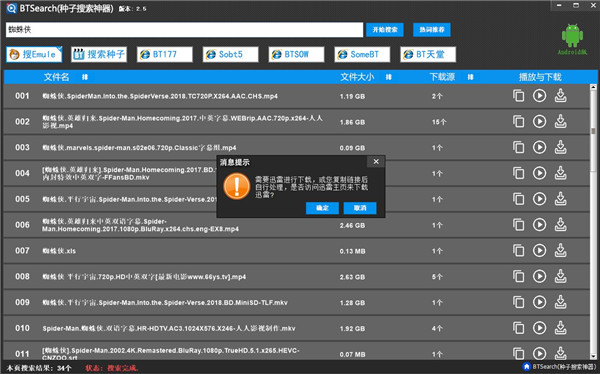Select 2.46 GB size cell
Screen dimensions: 600x374
[352, 225]
